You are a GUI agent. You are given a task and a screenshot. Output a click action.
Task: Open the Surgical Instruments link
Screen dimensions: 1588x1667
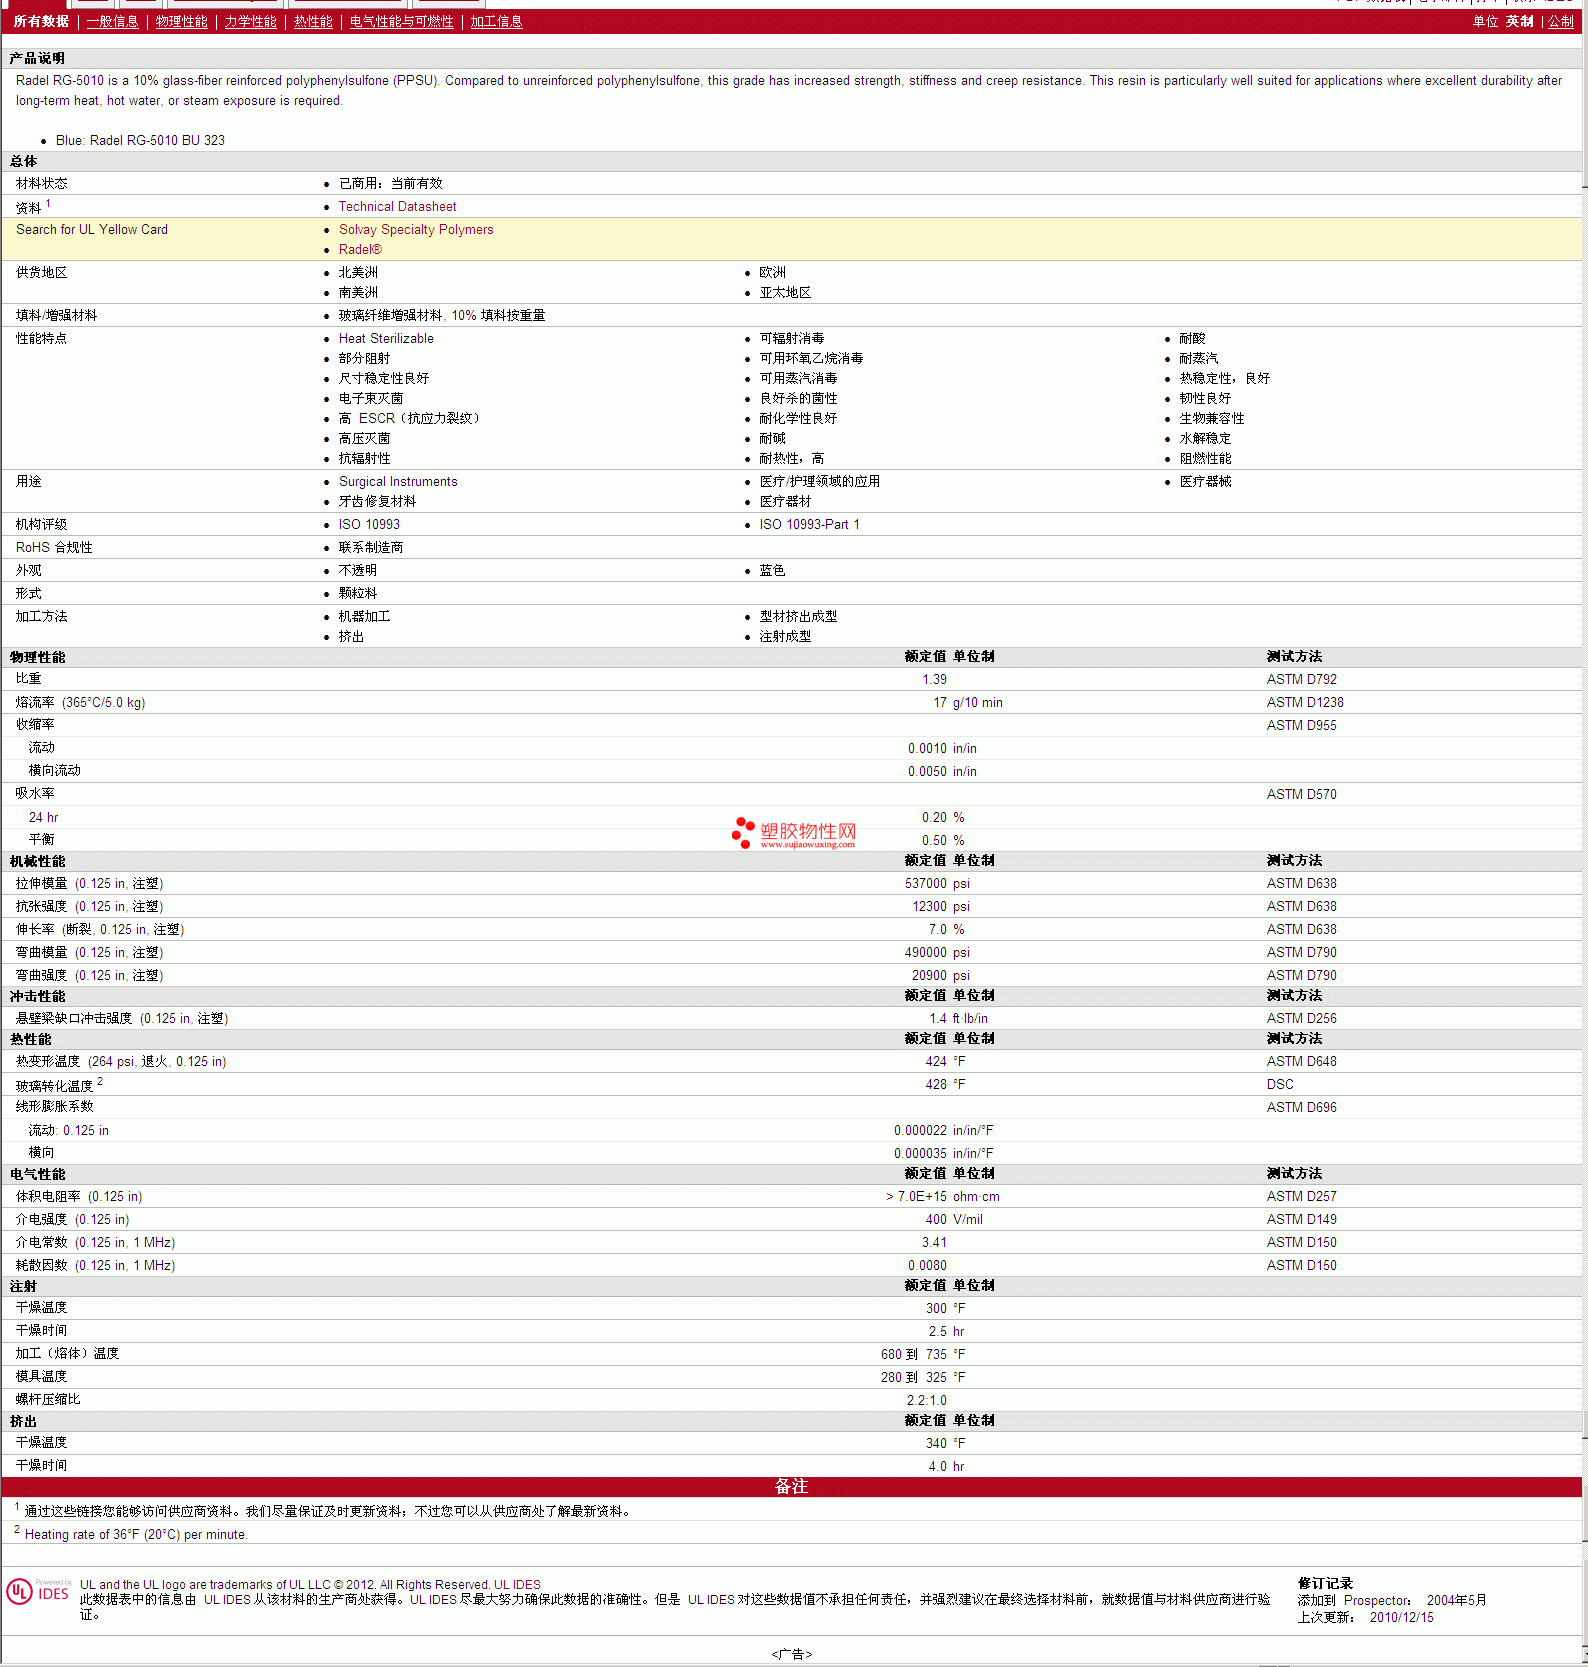(x=398, y=481)
